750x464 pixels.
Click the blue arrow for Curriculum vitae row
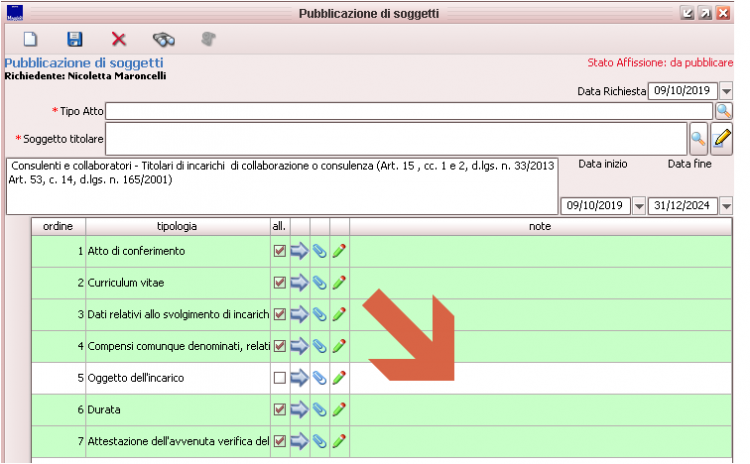pos(300,283)
